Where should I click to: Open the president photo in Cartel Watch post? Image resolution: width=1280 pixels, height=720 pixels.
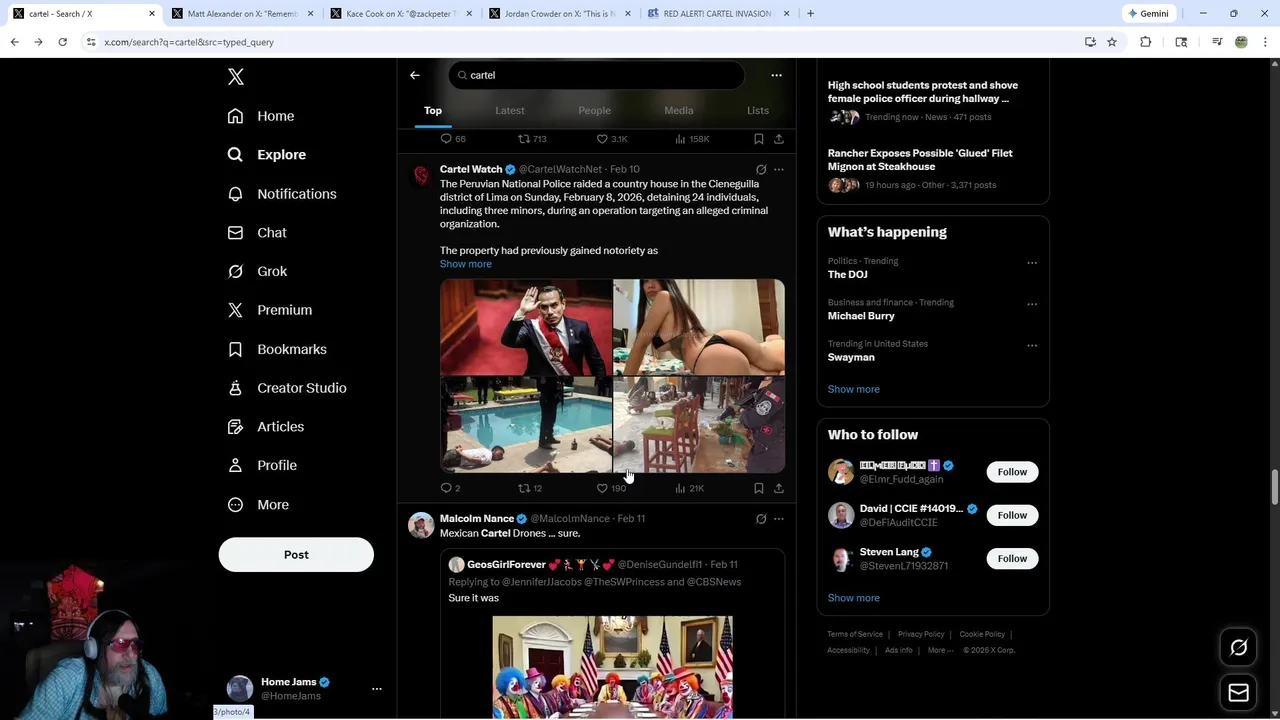click(x=526, y=327)
